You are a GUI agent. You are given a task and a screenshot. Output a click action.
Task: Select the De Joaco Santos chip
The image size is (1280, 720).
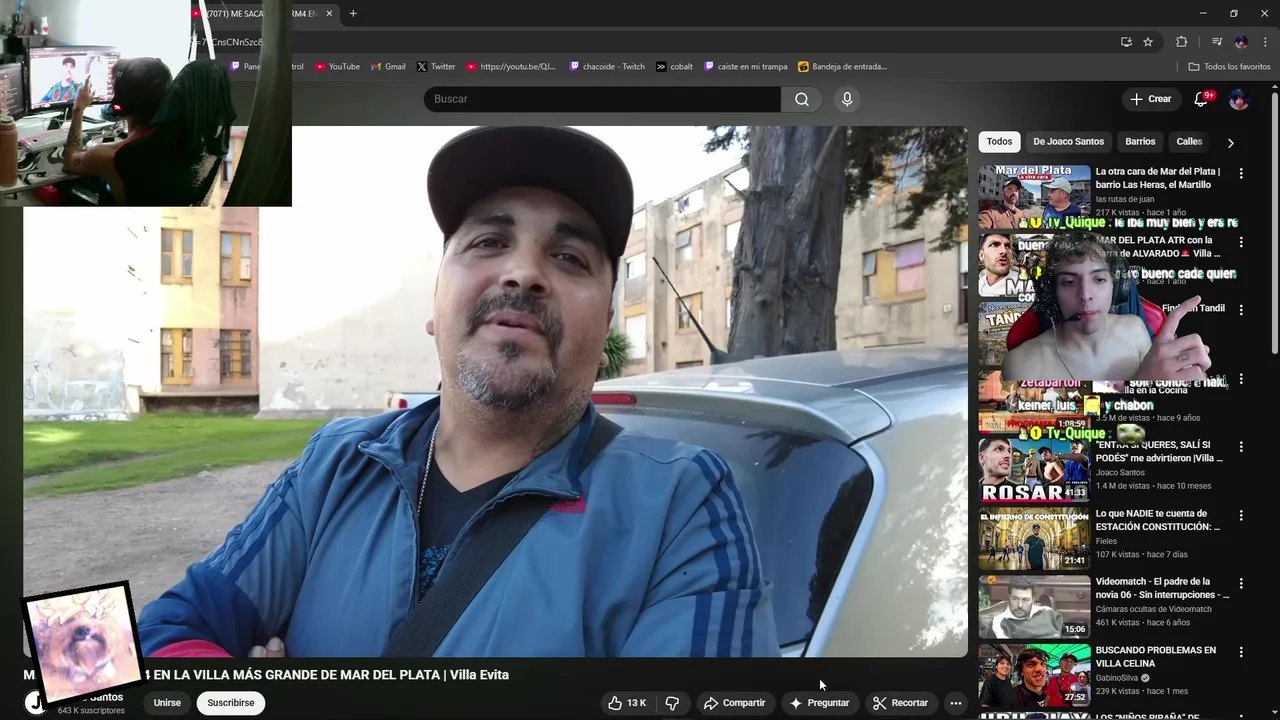coord(1068,141)
